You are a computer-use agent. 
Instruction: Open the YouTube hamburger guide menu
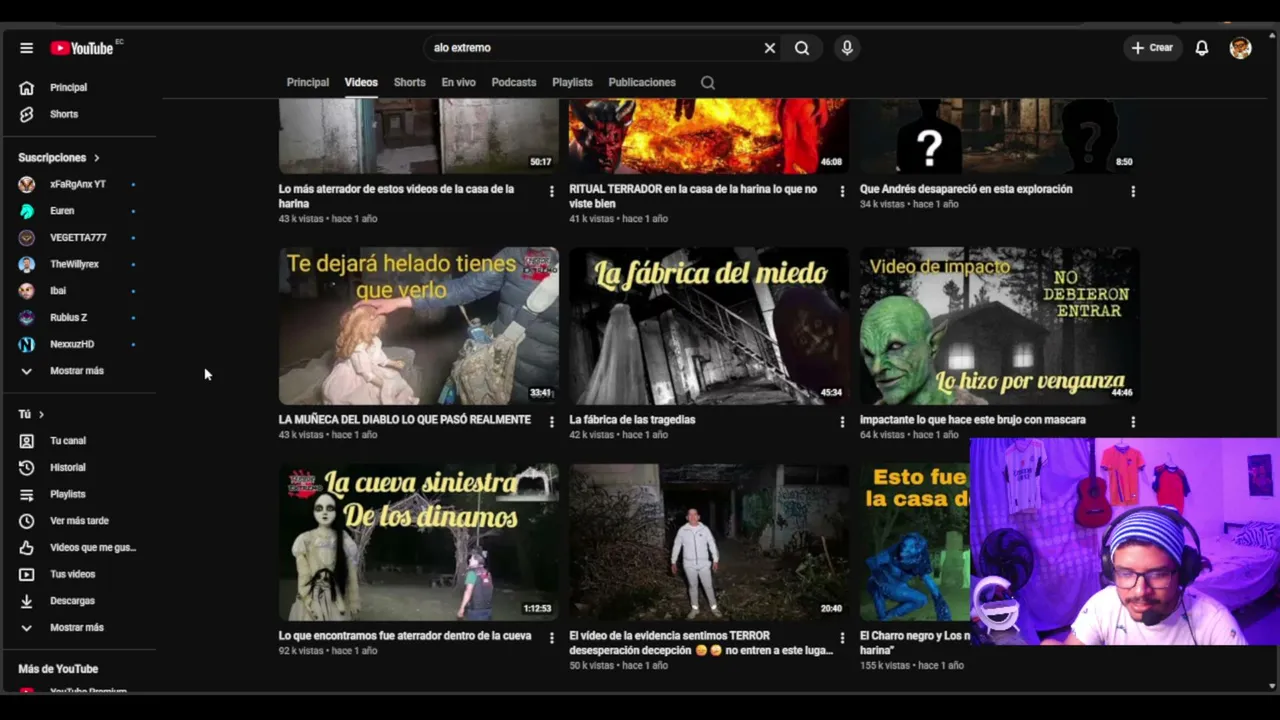27,48
